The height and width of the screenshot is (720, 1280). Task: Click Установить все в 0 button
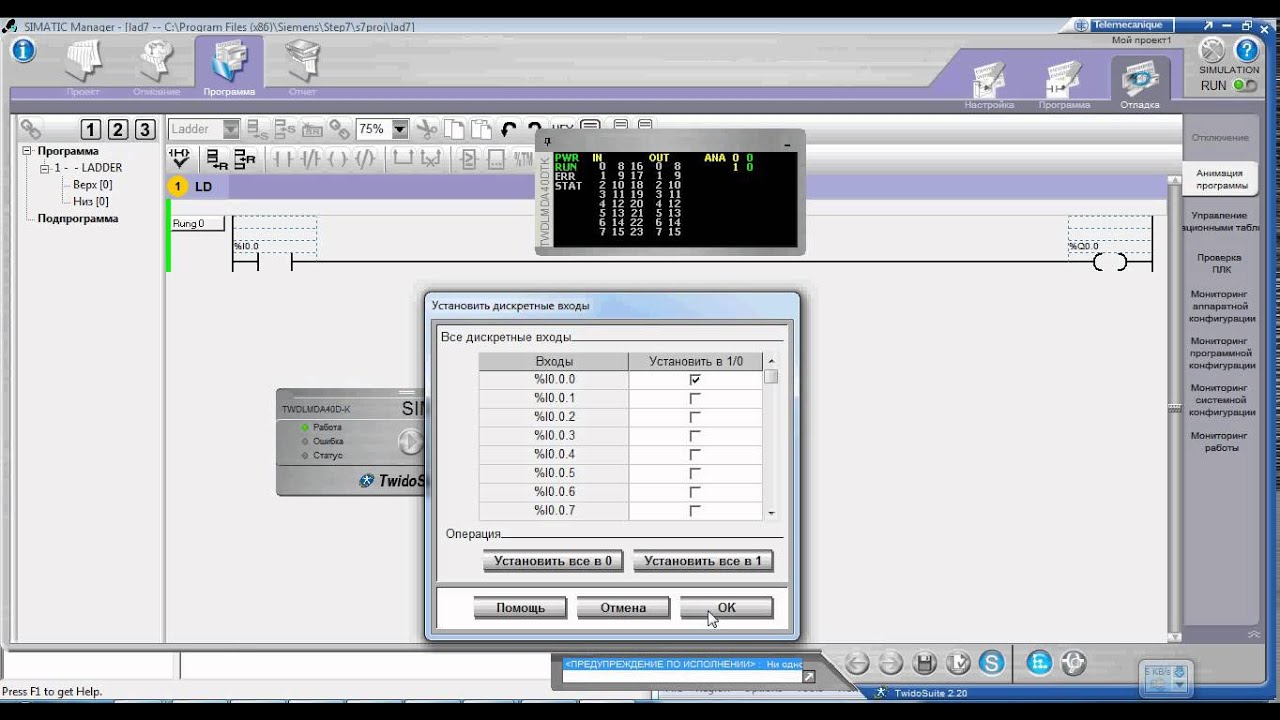[553, 561]
